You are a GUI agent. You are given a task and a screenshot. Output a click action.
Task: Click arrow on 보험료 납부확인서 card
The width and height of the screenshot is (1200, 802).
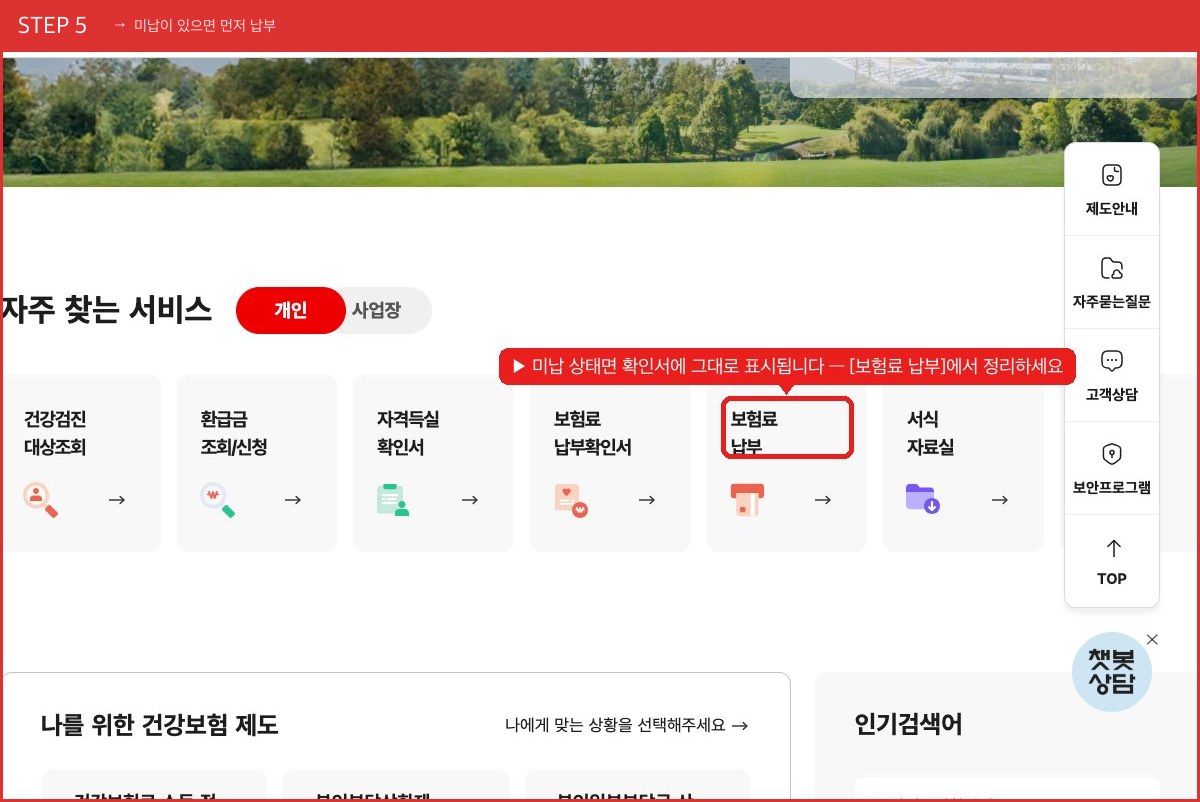point(647,499)
